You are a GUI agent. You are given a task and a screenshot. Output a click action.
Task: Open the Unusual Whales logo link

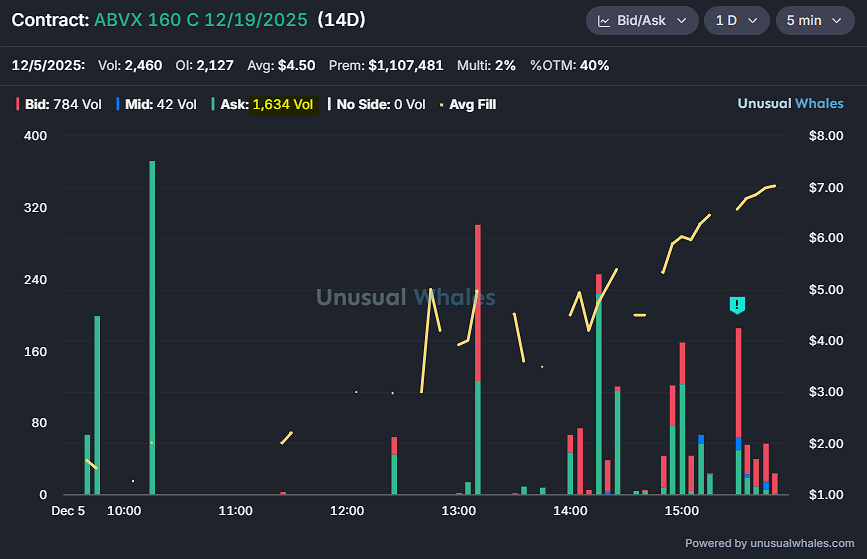790,103
